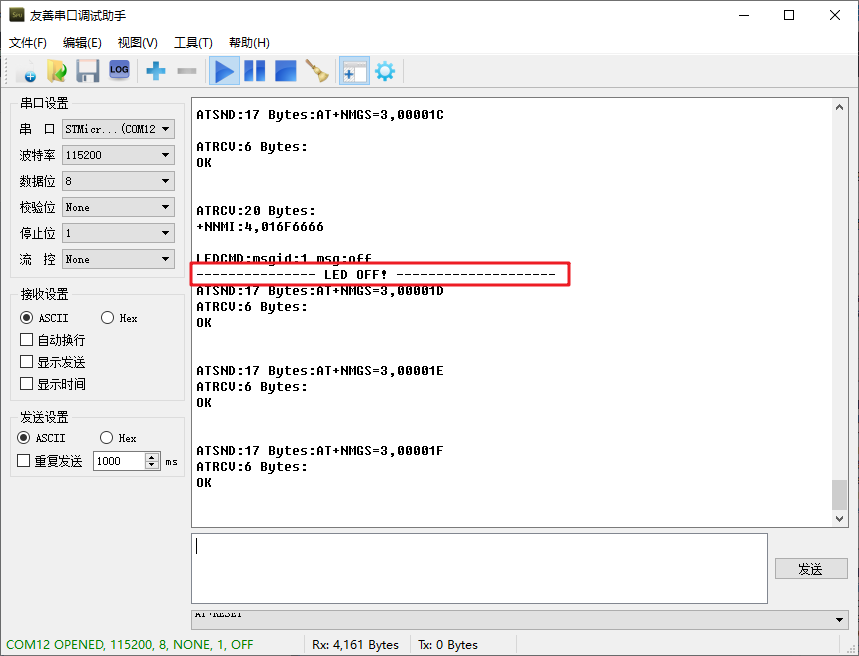Screen dimensions: 859x656
Task: Toggle the LOG recording icon
Action: pos(119,70)
